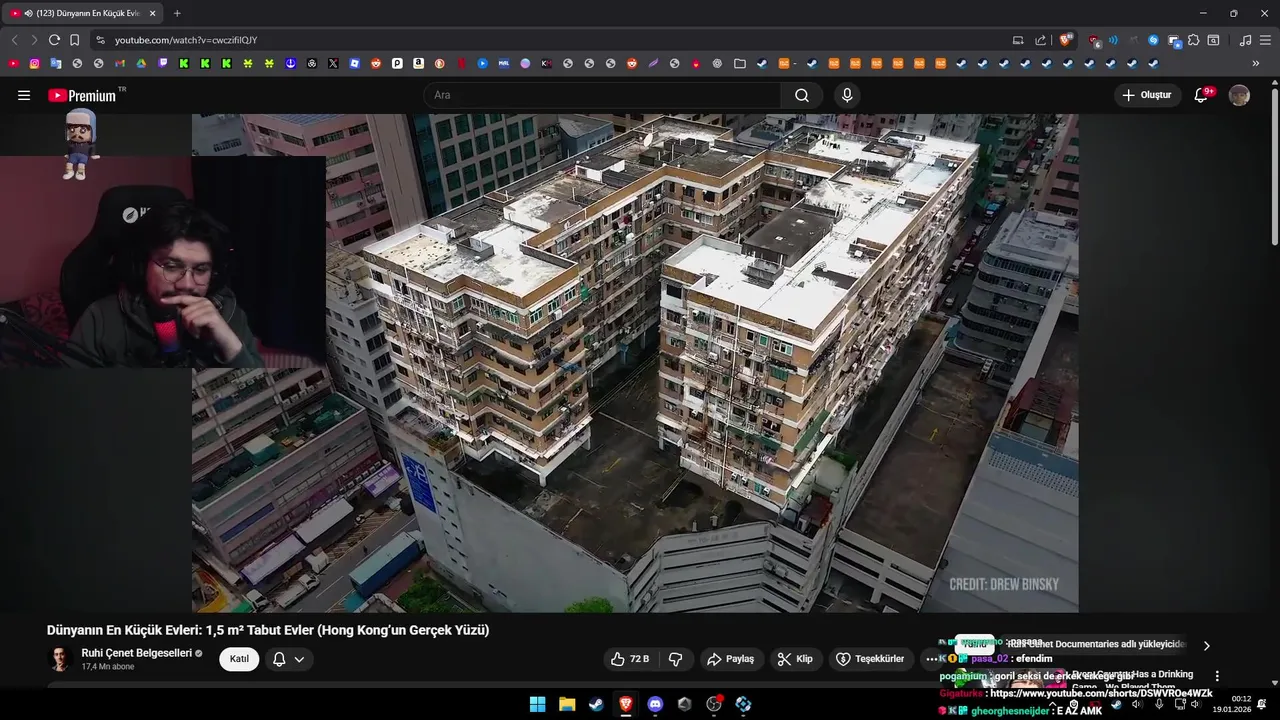Click the address bar URL
The height and width of the screenshot is (720, 1280).
[186, 40]
